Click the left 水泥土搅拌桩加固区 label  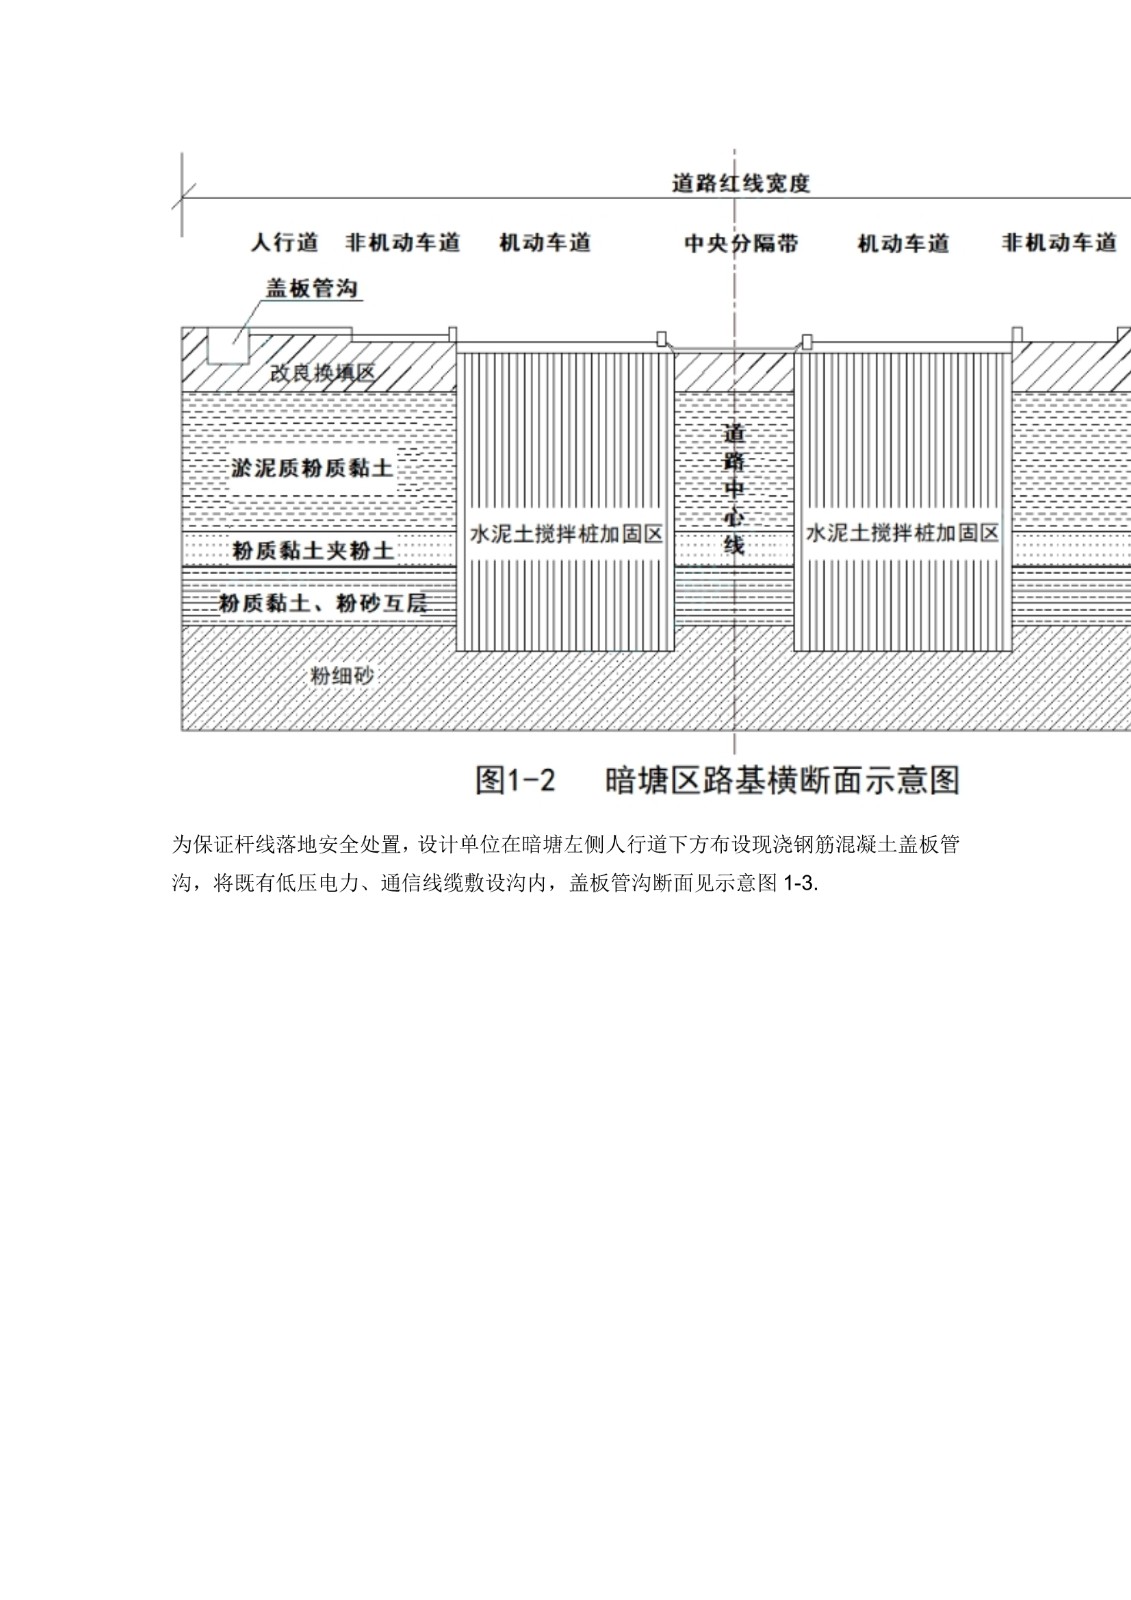coord(566,534)
